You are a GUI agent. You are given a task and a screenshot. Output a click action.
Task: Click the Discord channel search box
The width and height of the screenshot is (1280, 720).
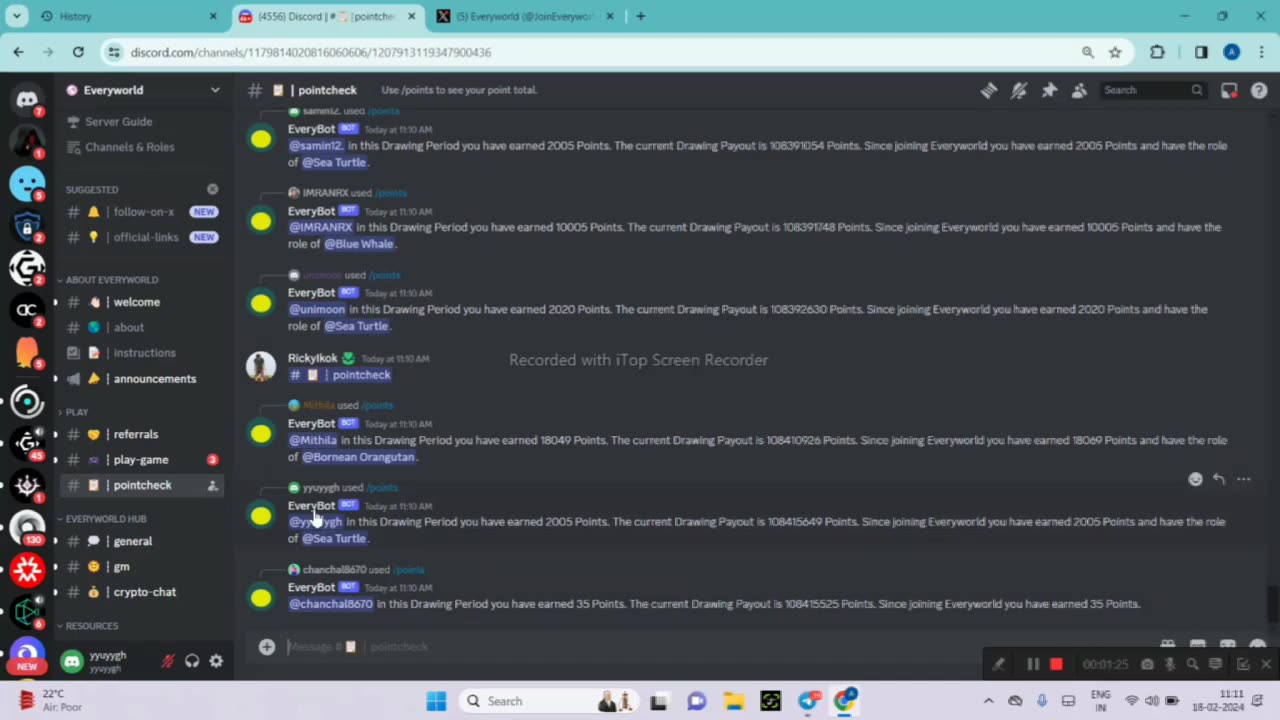tap(1152, 90)
